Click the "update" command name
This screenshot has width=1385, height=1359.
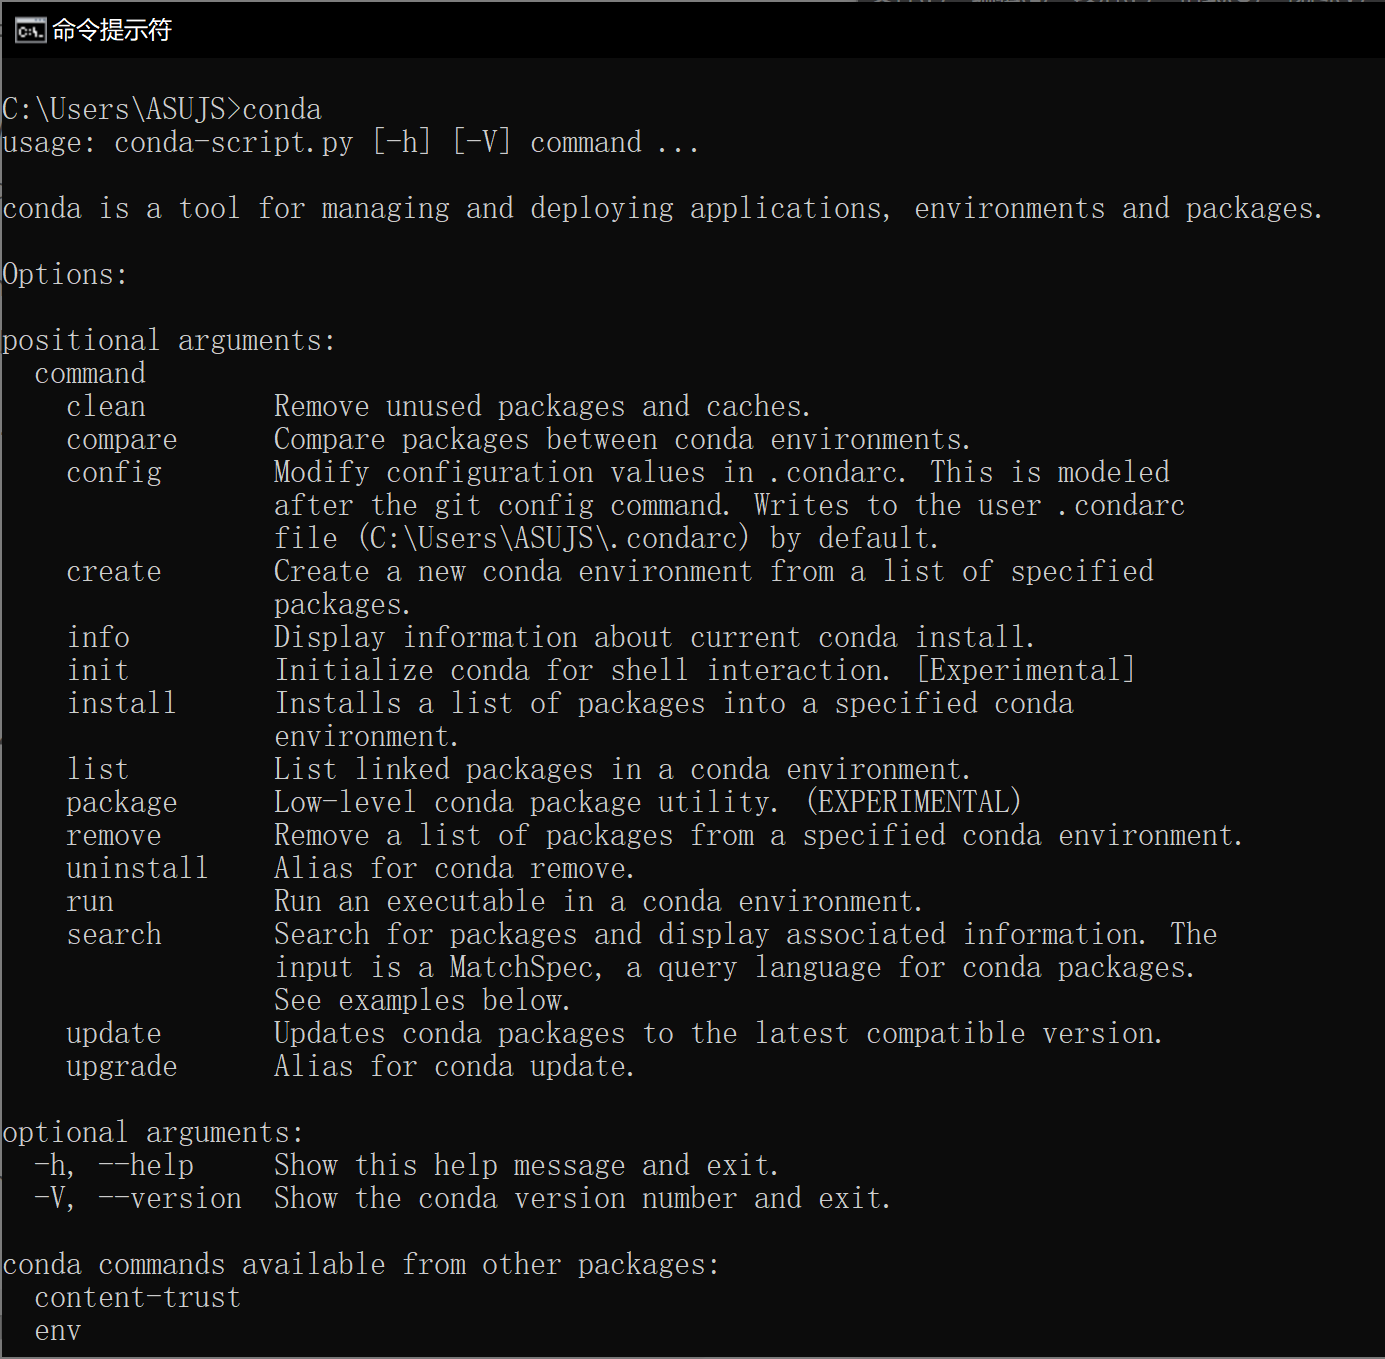click(x=114, y=1034)
